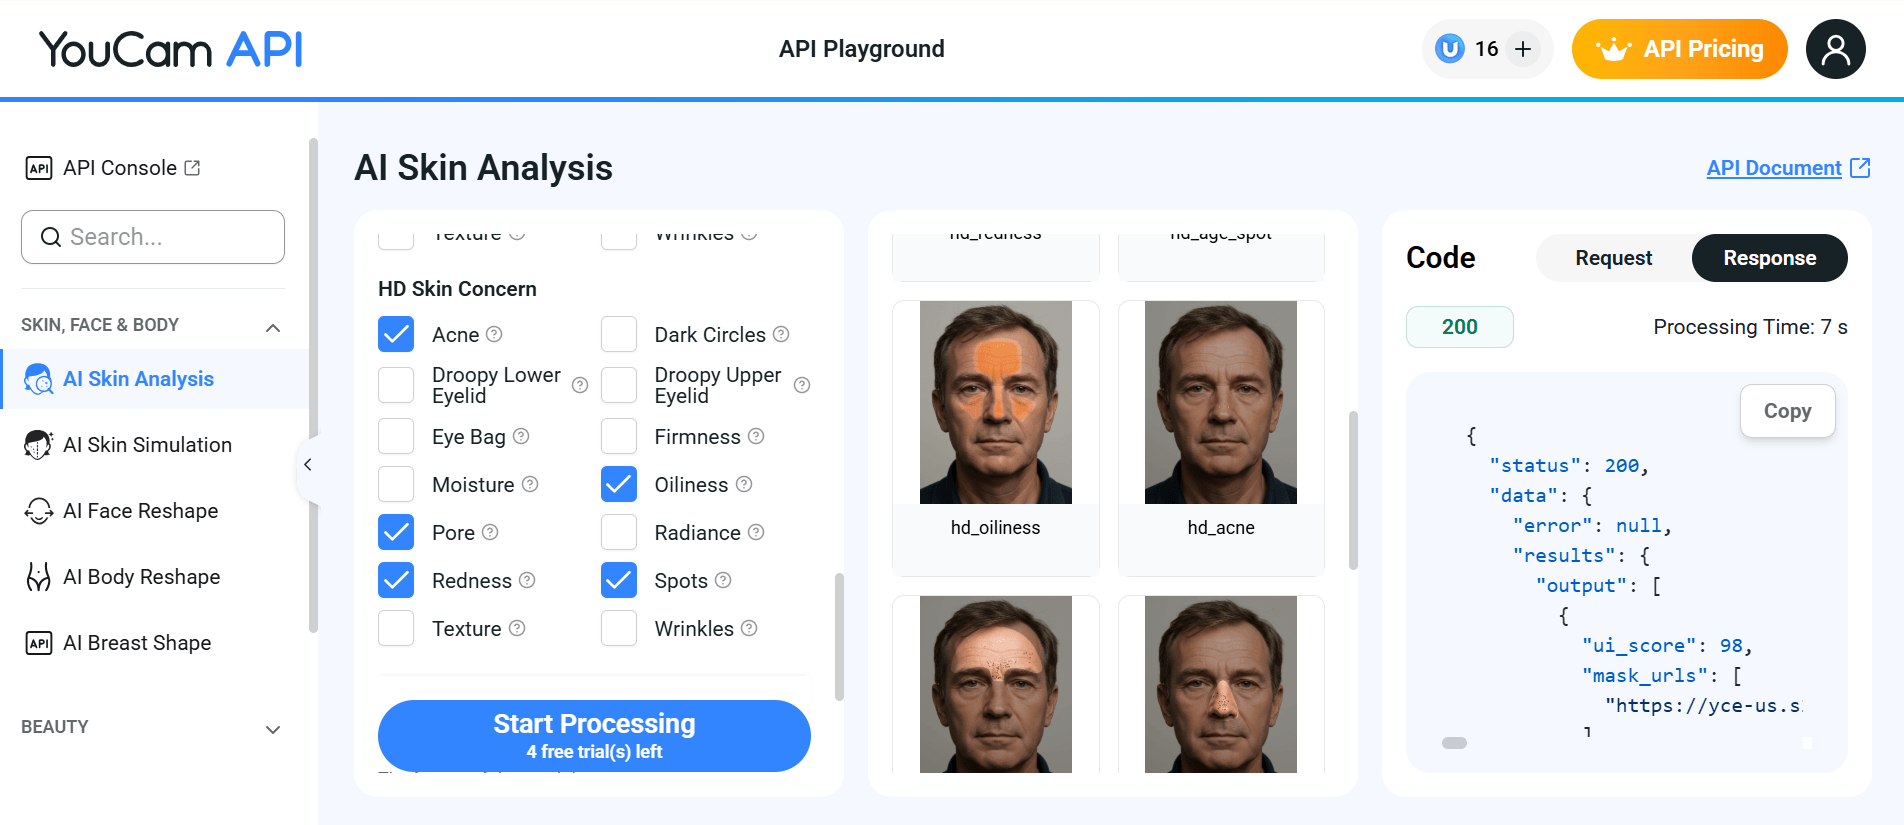Uncheck the Pore checkbox
The height and width of the screenshot is (825, 1904).
pos(396,532)
